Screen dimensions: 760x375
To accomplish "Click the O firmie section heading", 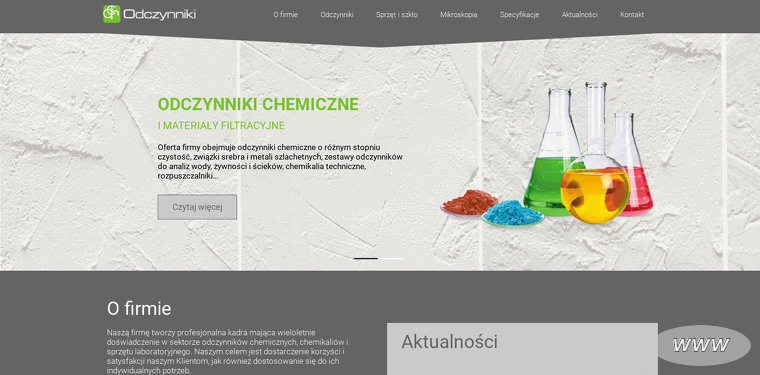I will 139,309.
